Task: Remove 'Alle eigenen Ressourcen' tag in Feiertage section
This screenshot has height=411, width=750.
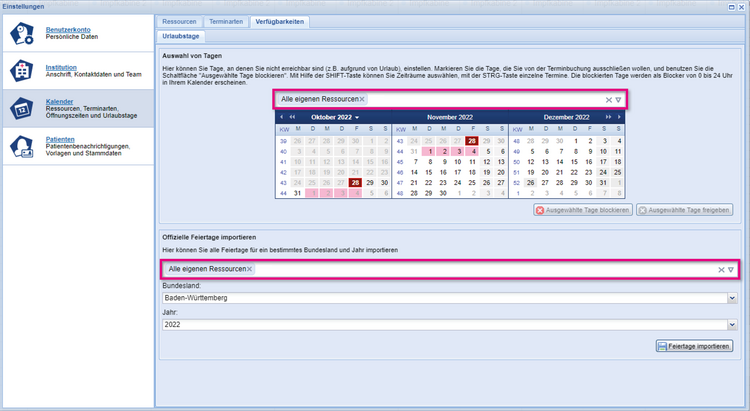Action: click(250, 270)
